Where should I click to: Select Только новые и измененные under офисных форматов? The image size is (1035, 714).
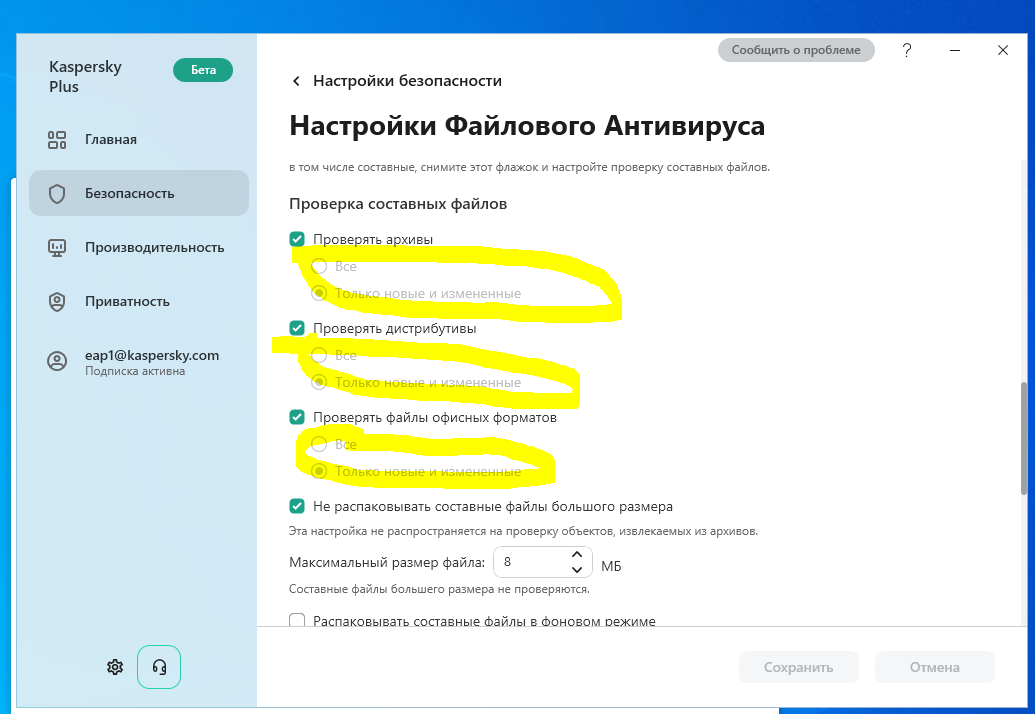319,471
